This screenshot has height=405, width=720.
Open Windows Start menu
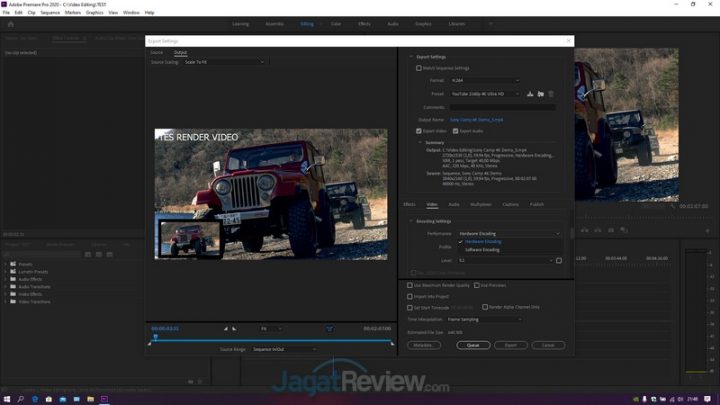click(x=7, y=398)
